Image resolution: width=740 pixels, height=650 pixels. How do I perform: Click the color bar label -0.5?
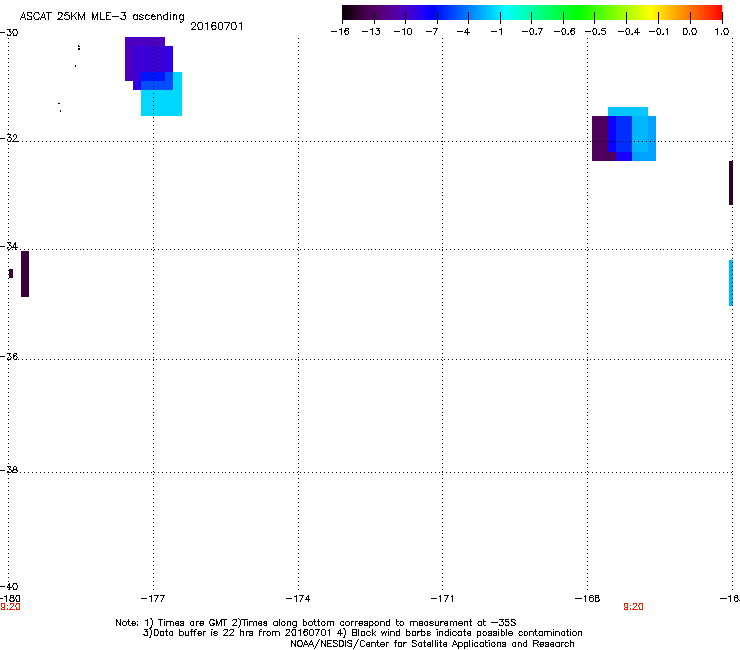pyautogui.click(x=596, y=32)
